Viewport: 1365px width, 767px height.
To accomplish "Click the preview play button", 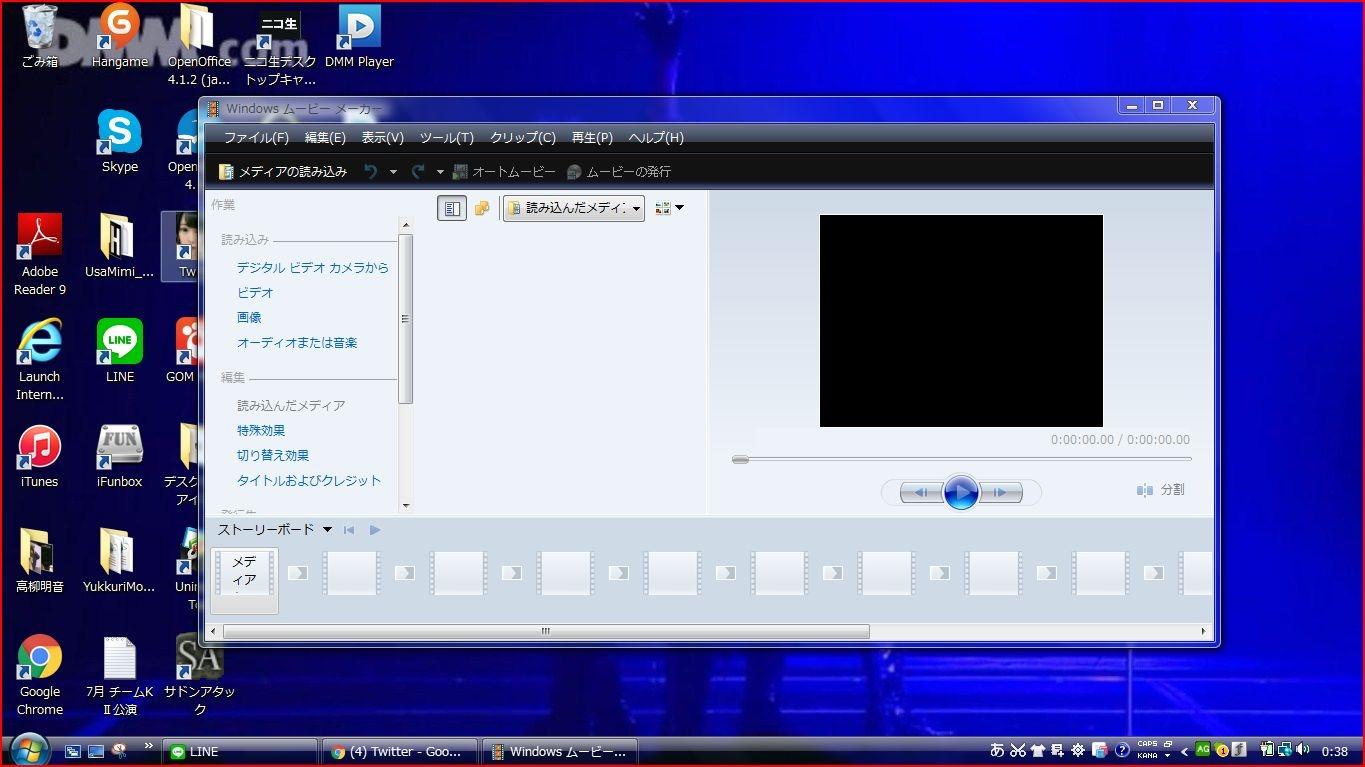I will [961, 492].
